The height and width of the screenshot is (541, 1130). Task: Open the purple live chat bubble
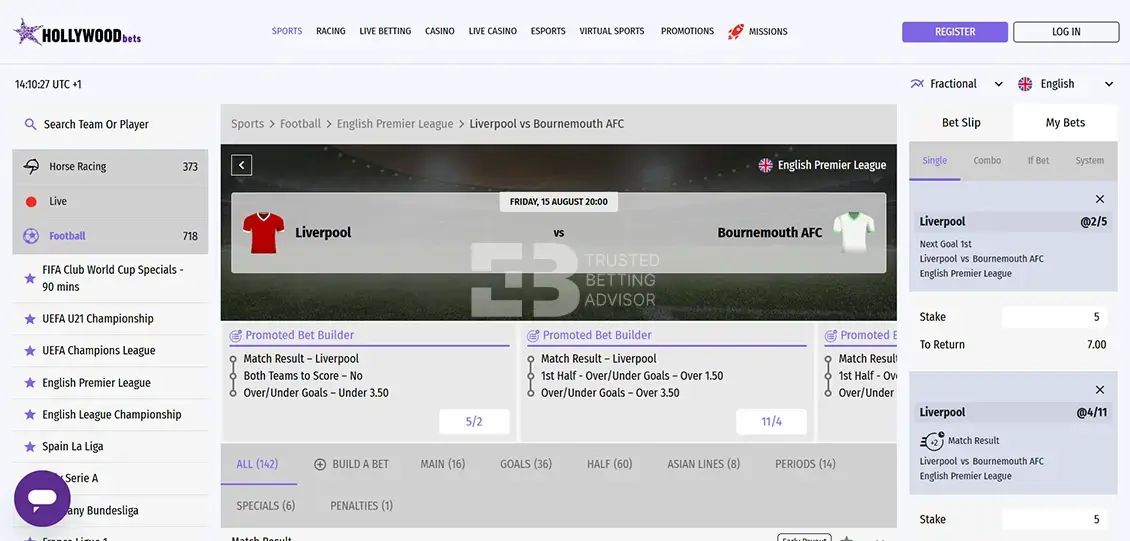point(42,498)
